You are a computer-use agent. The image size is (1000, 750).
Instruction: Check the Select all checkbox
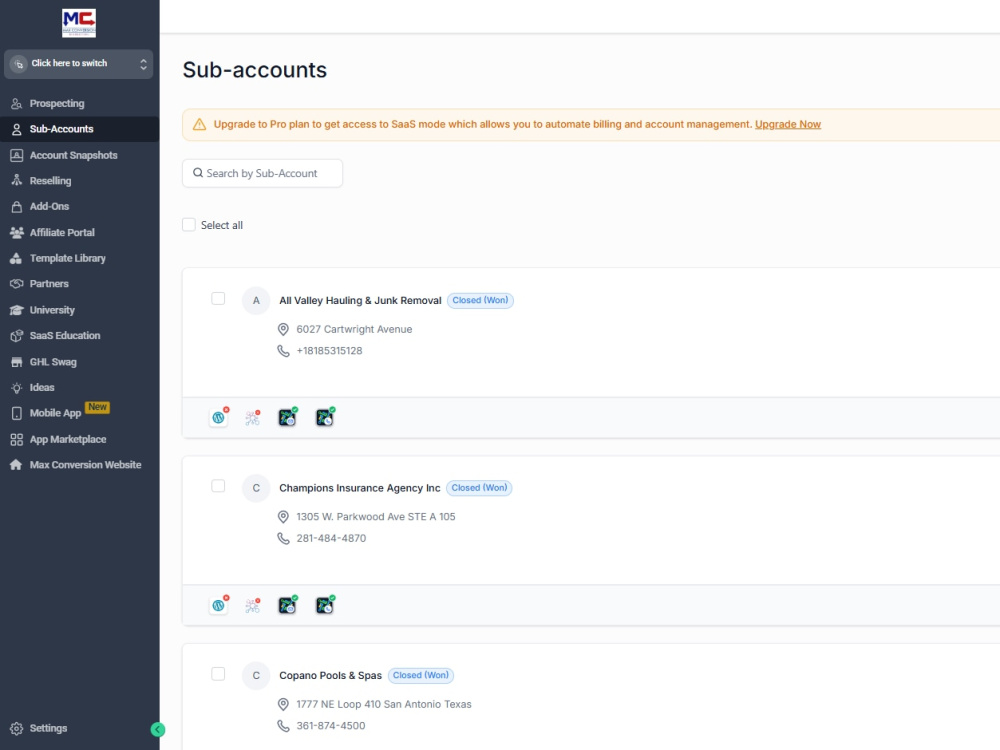189,224
